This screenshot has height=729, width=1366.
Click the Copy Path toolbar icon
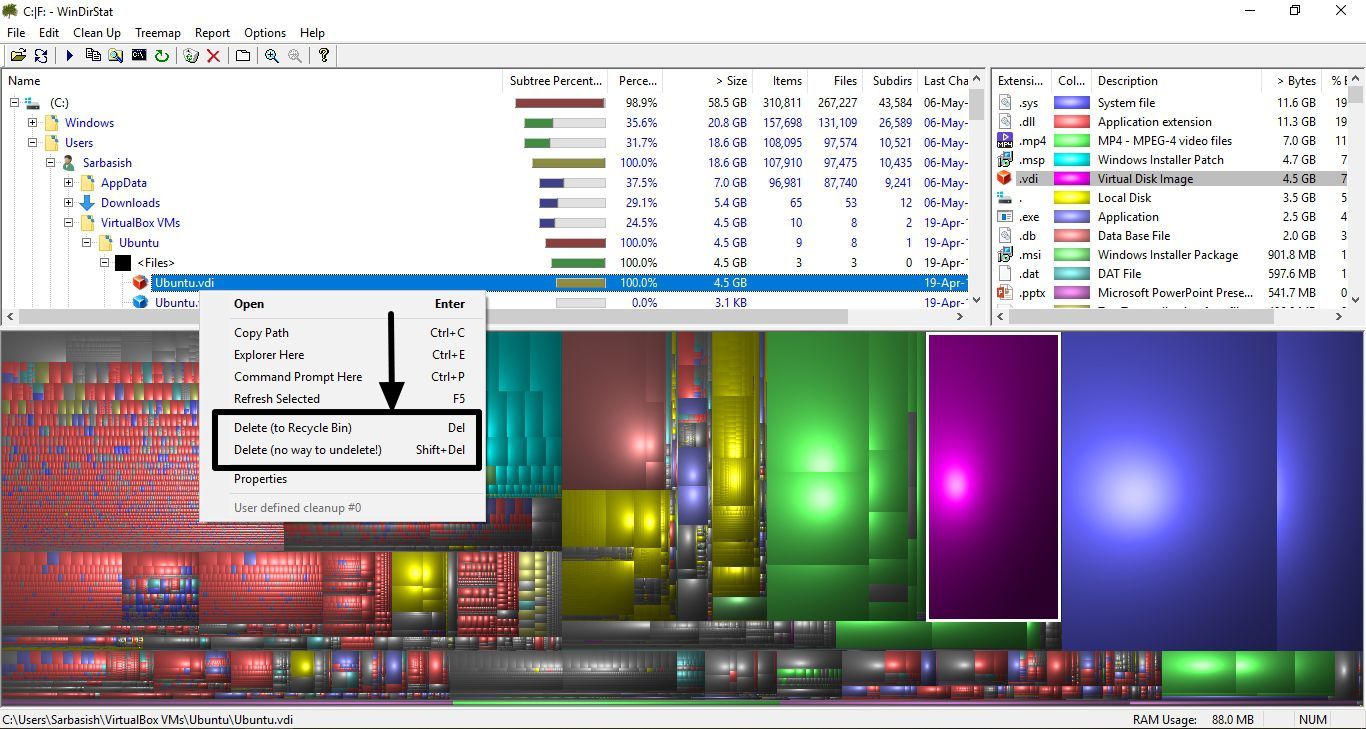coord(93,56)
